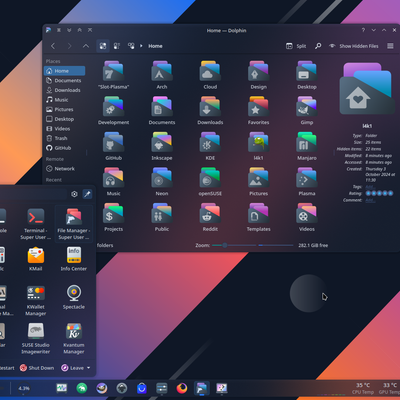
Task: Select the openSUSE folder icon
Action: click(x=210, y=178)
